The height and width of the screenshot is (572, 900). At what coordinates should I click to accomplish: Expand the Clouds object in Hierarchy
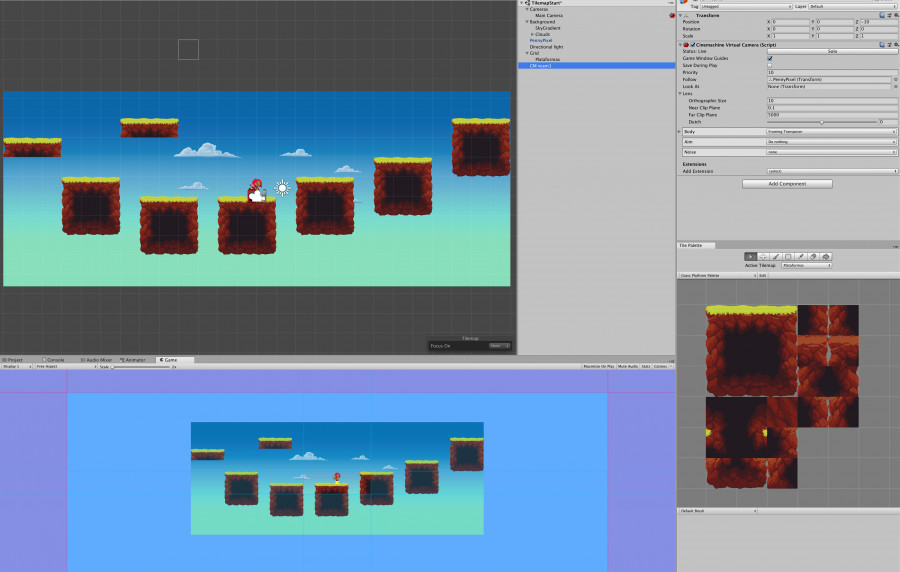point(532,34)
